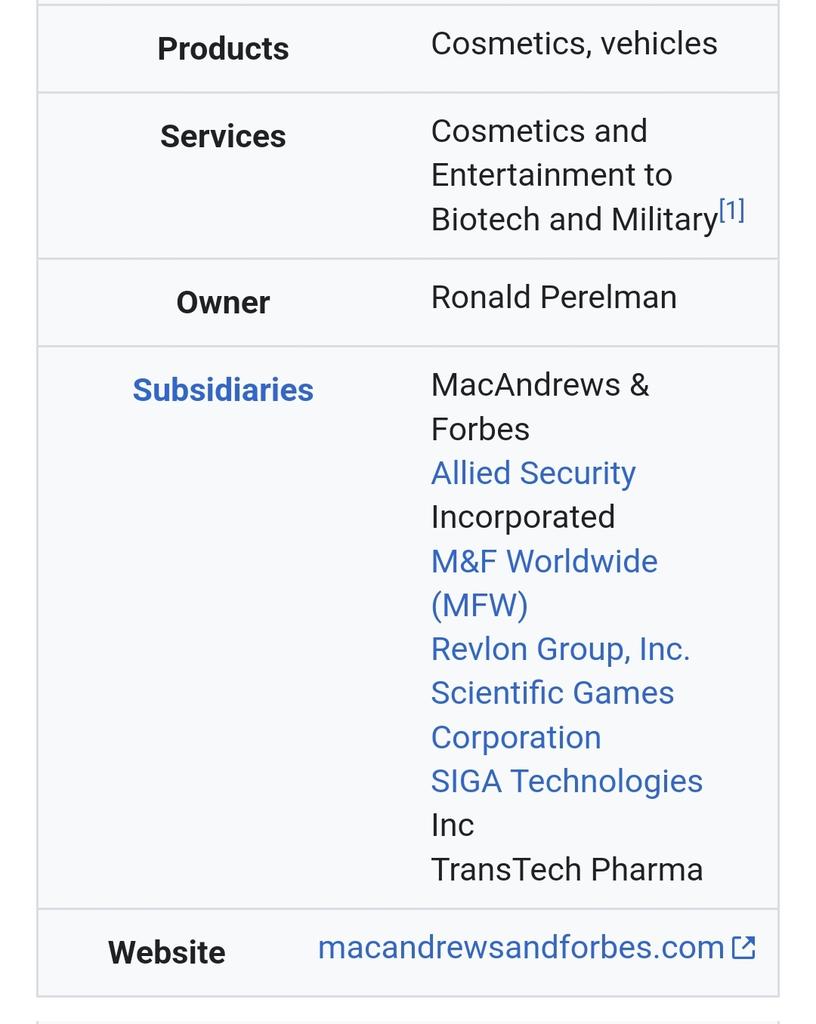Screen dimensions: 816x1024
Task: Click the Website row label
Action: pyautogui.click(x=167, y=952)
